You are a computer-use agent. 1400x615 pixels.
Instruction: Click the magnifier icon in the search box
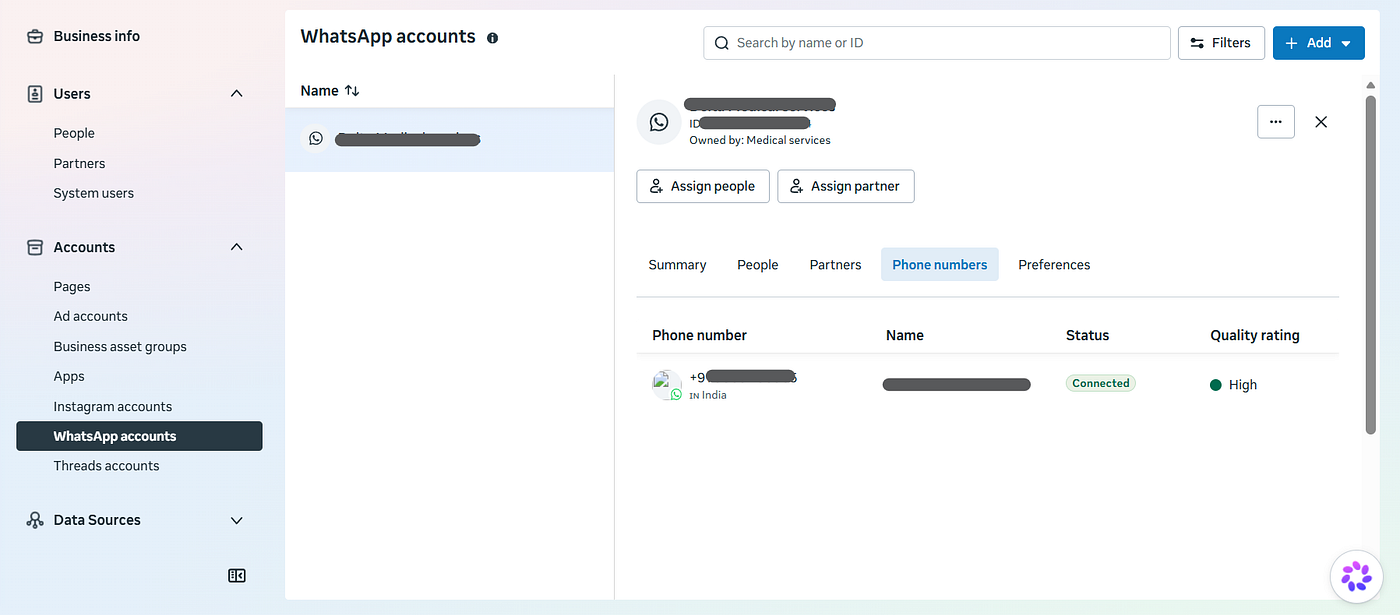click(x=722, y=43)
